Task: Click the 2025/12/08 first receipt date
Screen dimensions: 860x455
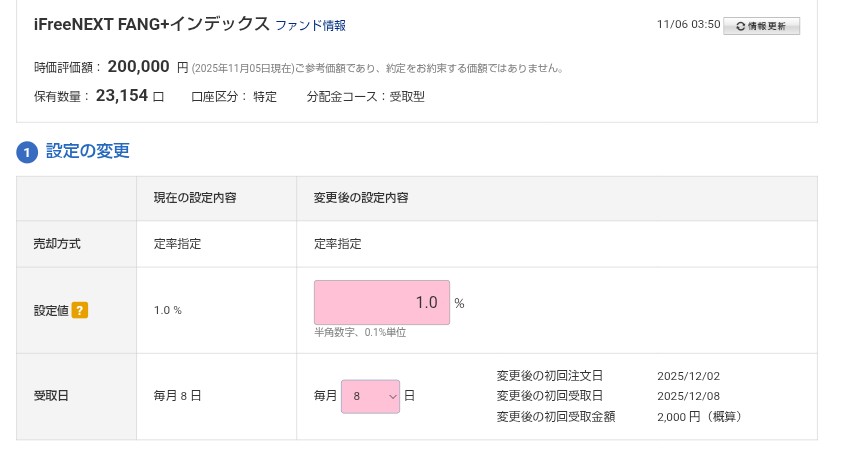Action: click(688, 396)
